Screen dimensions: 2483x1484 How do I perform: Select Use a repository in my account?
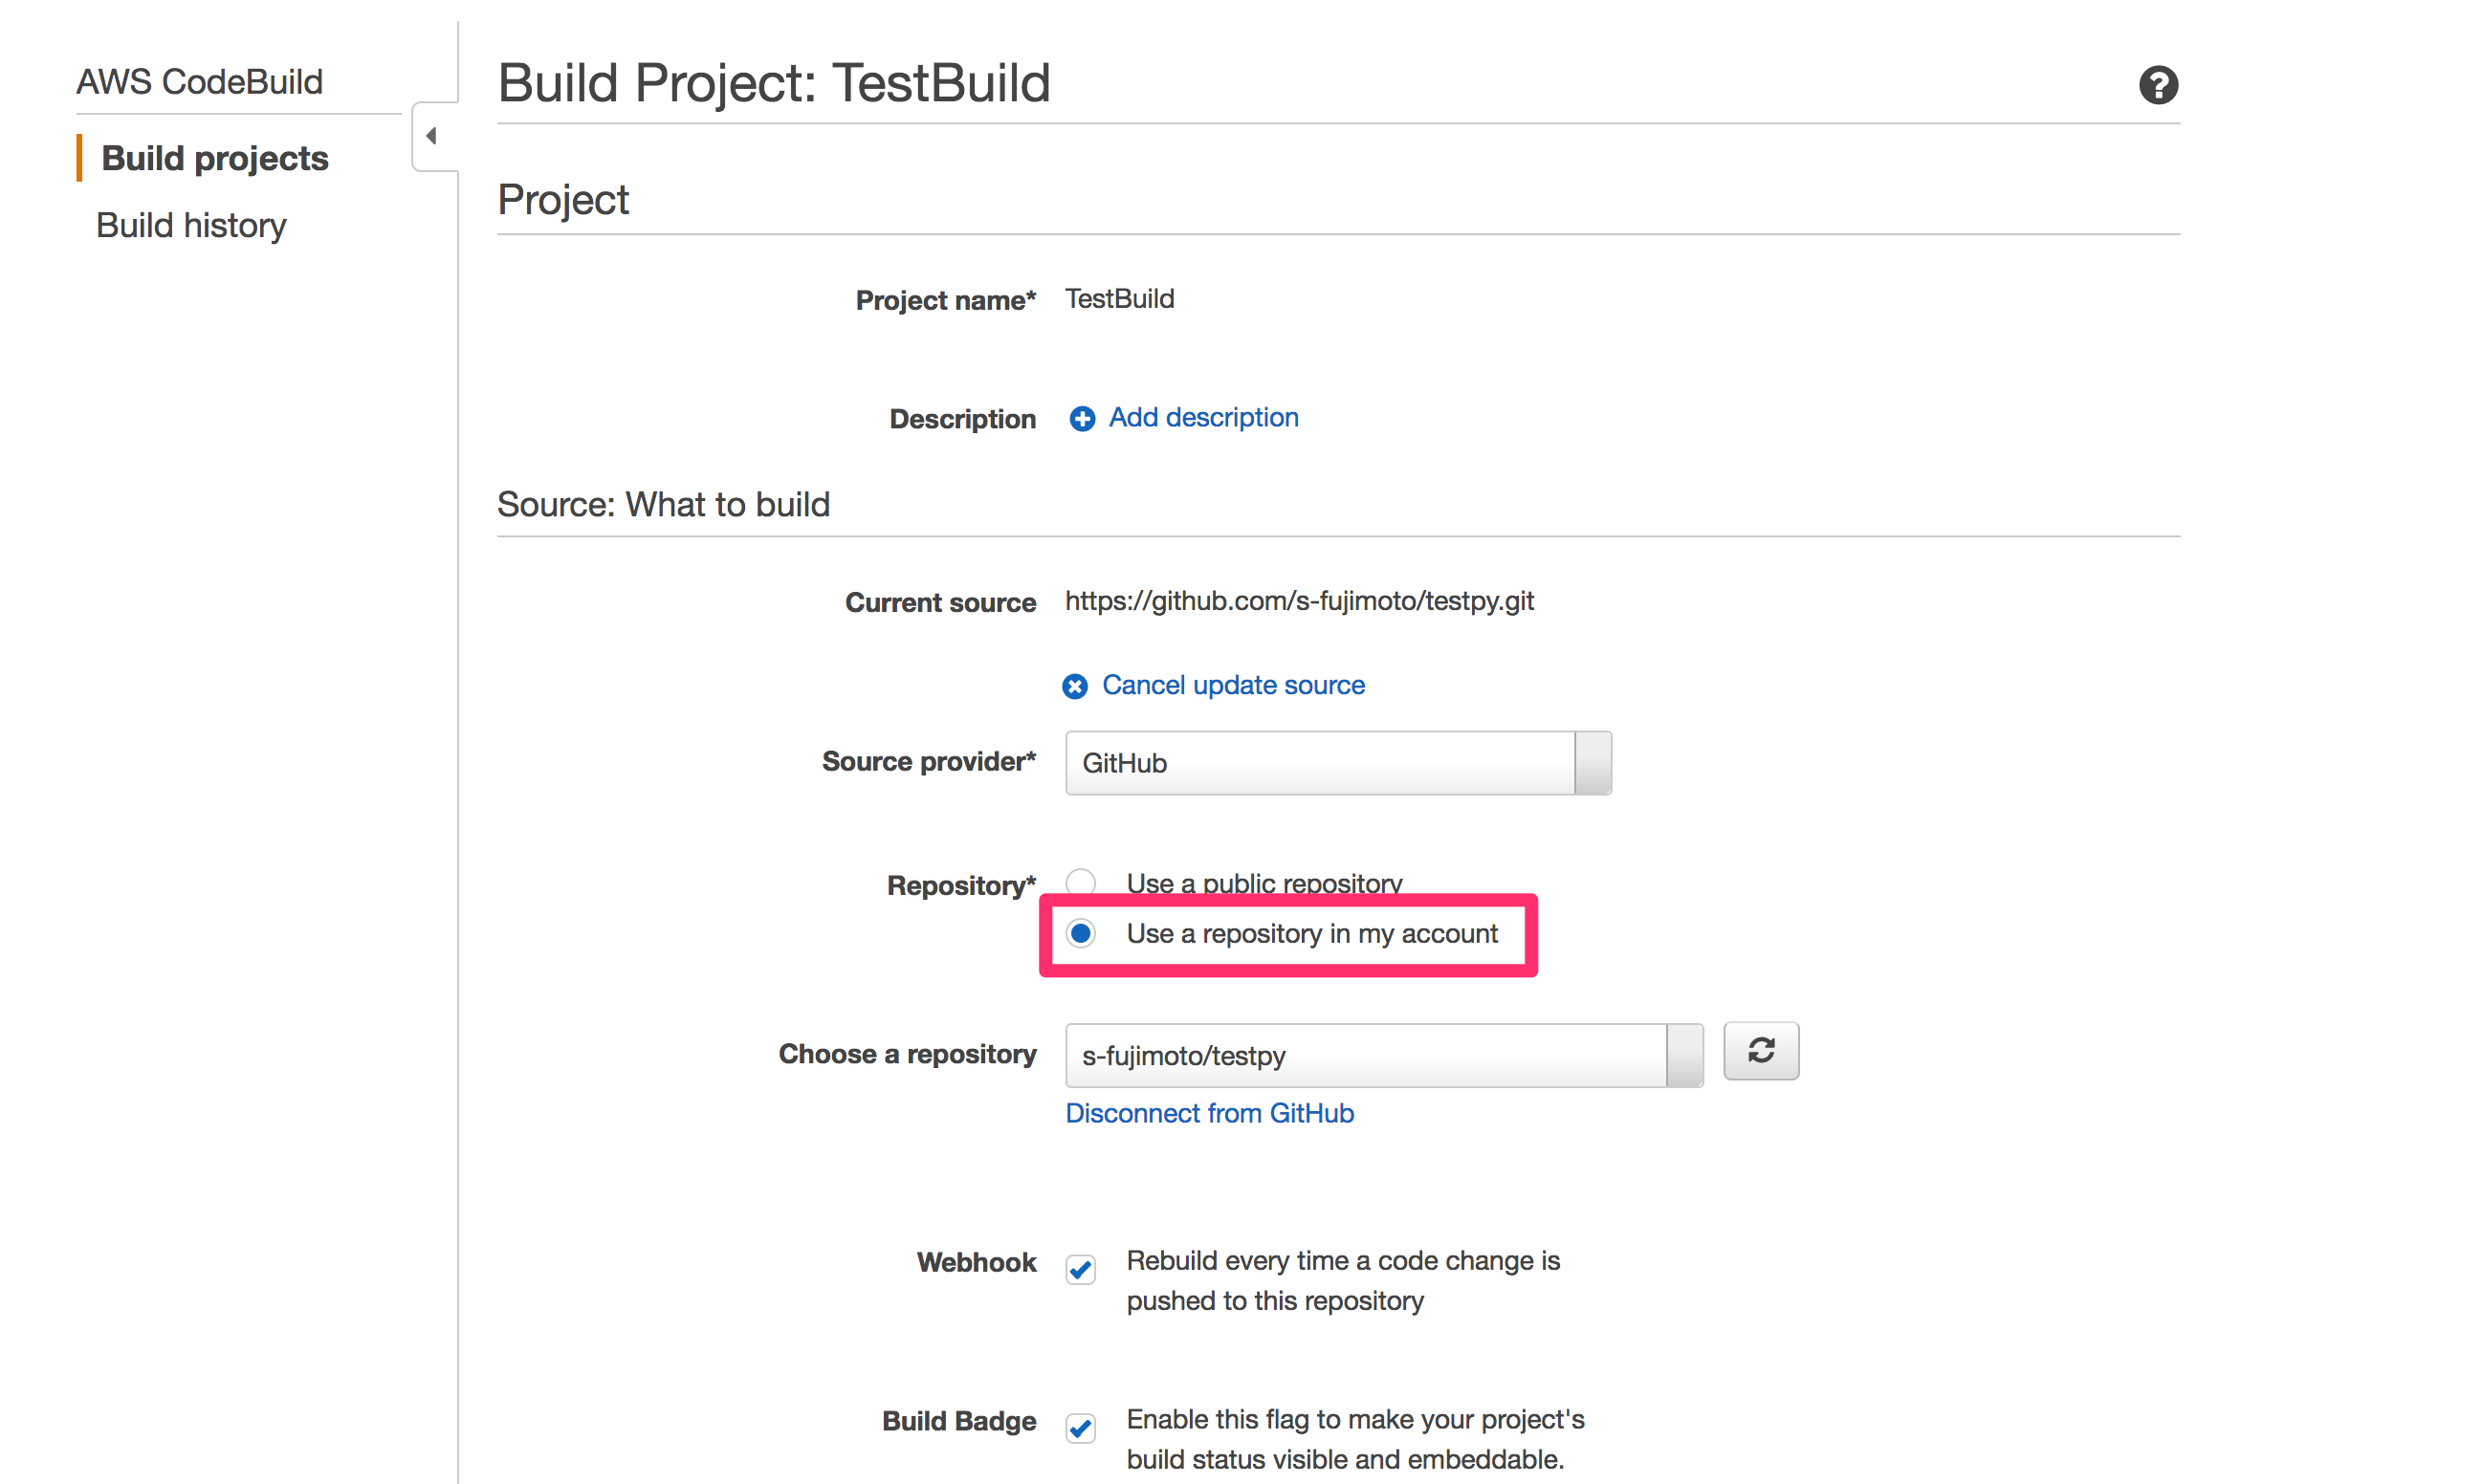tap(1081, 933)
